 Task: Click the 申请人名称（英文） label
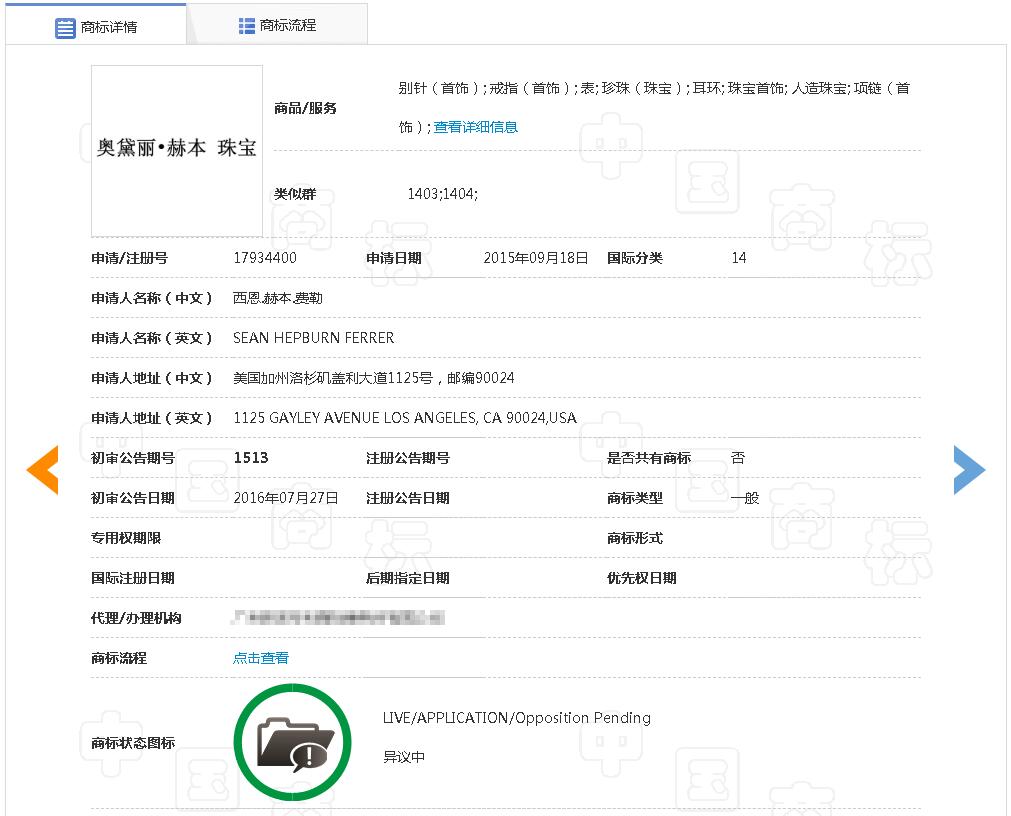pyautogui.click(x=152, y=338)
